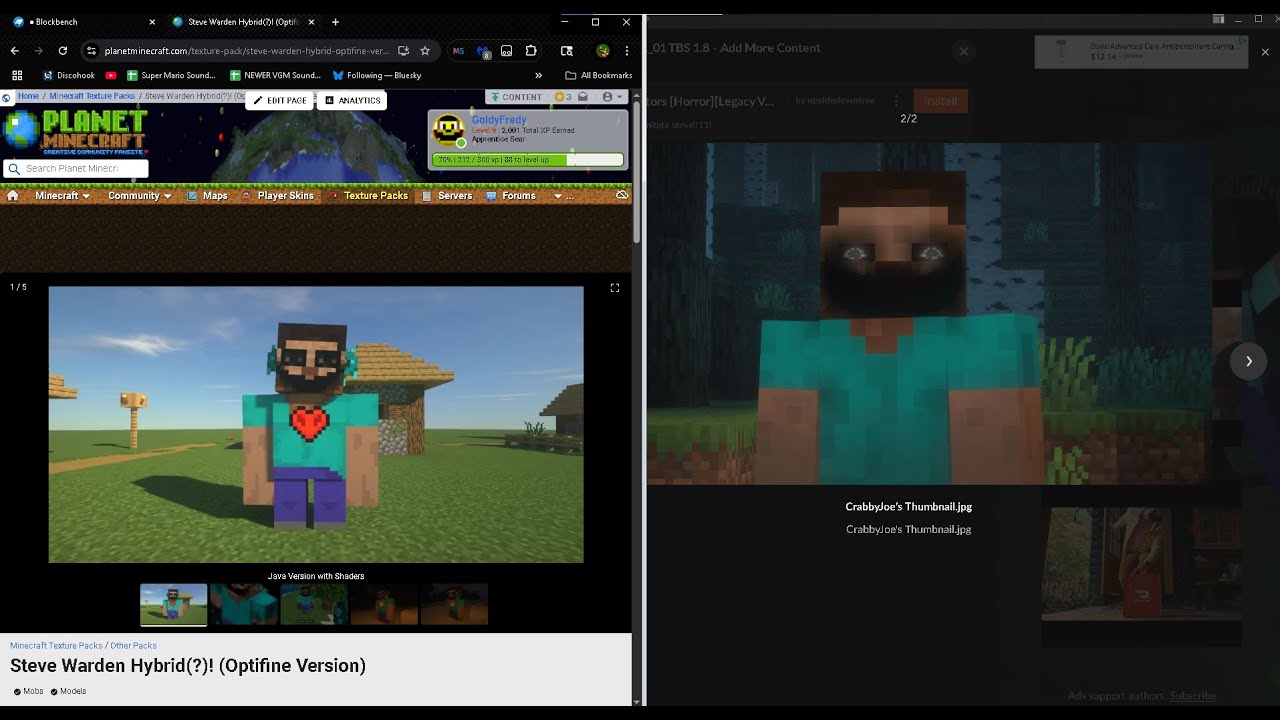Expand the Community nav dropdown
This screenshot has width=1280, height=720.
point(139,196)
